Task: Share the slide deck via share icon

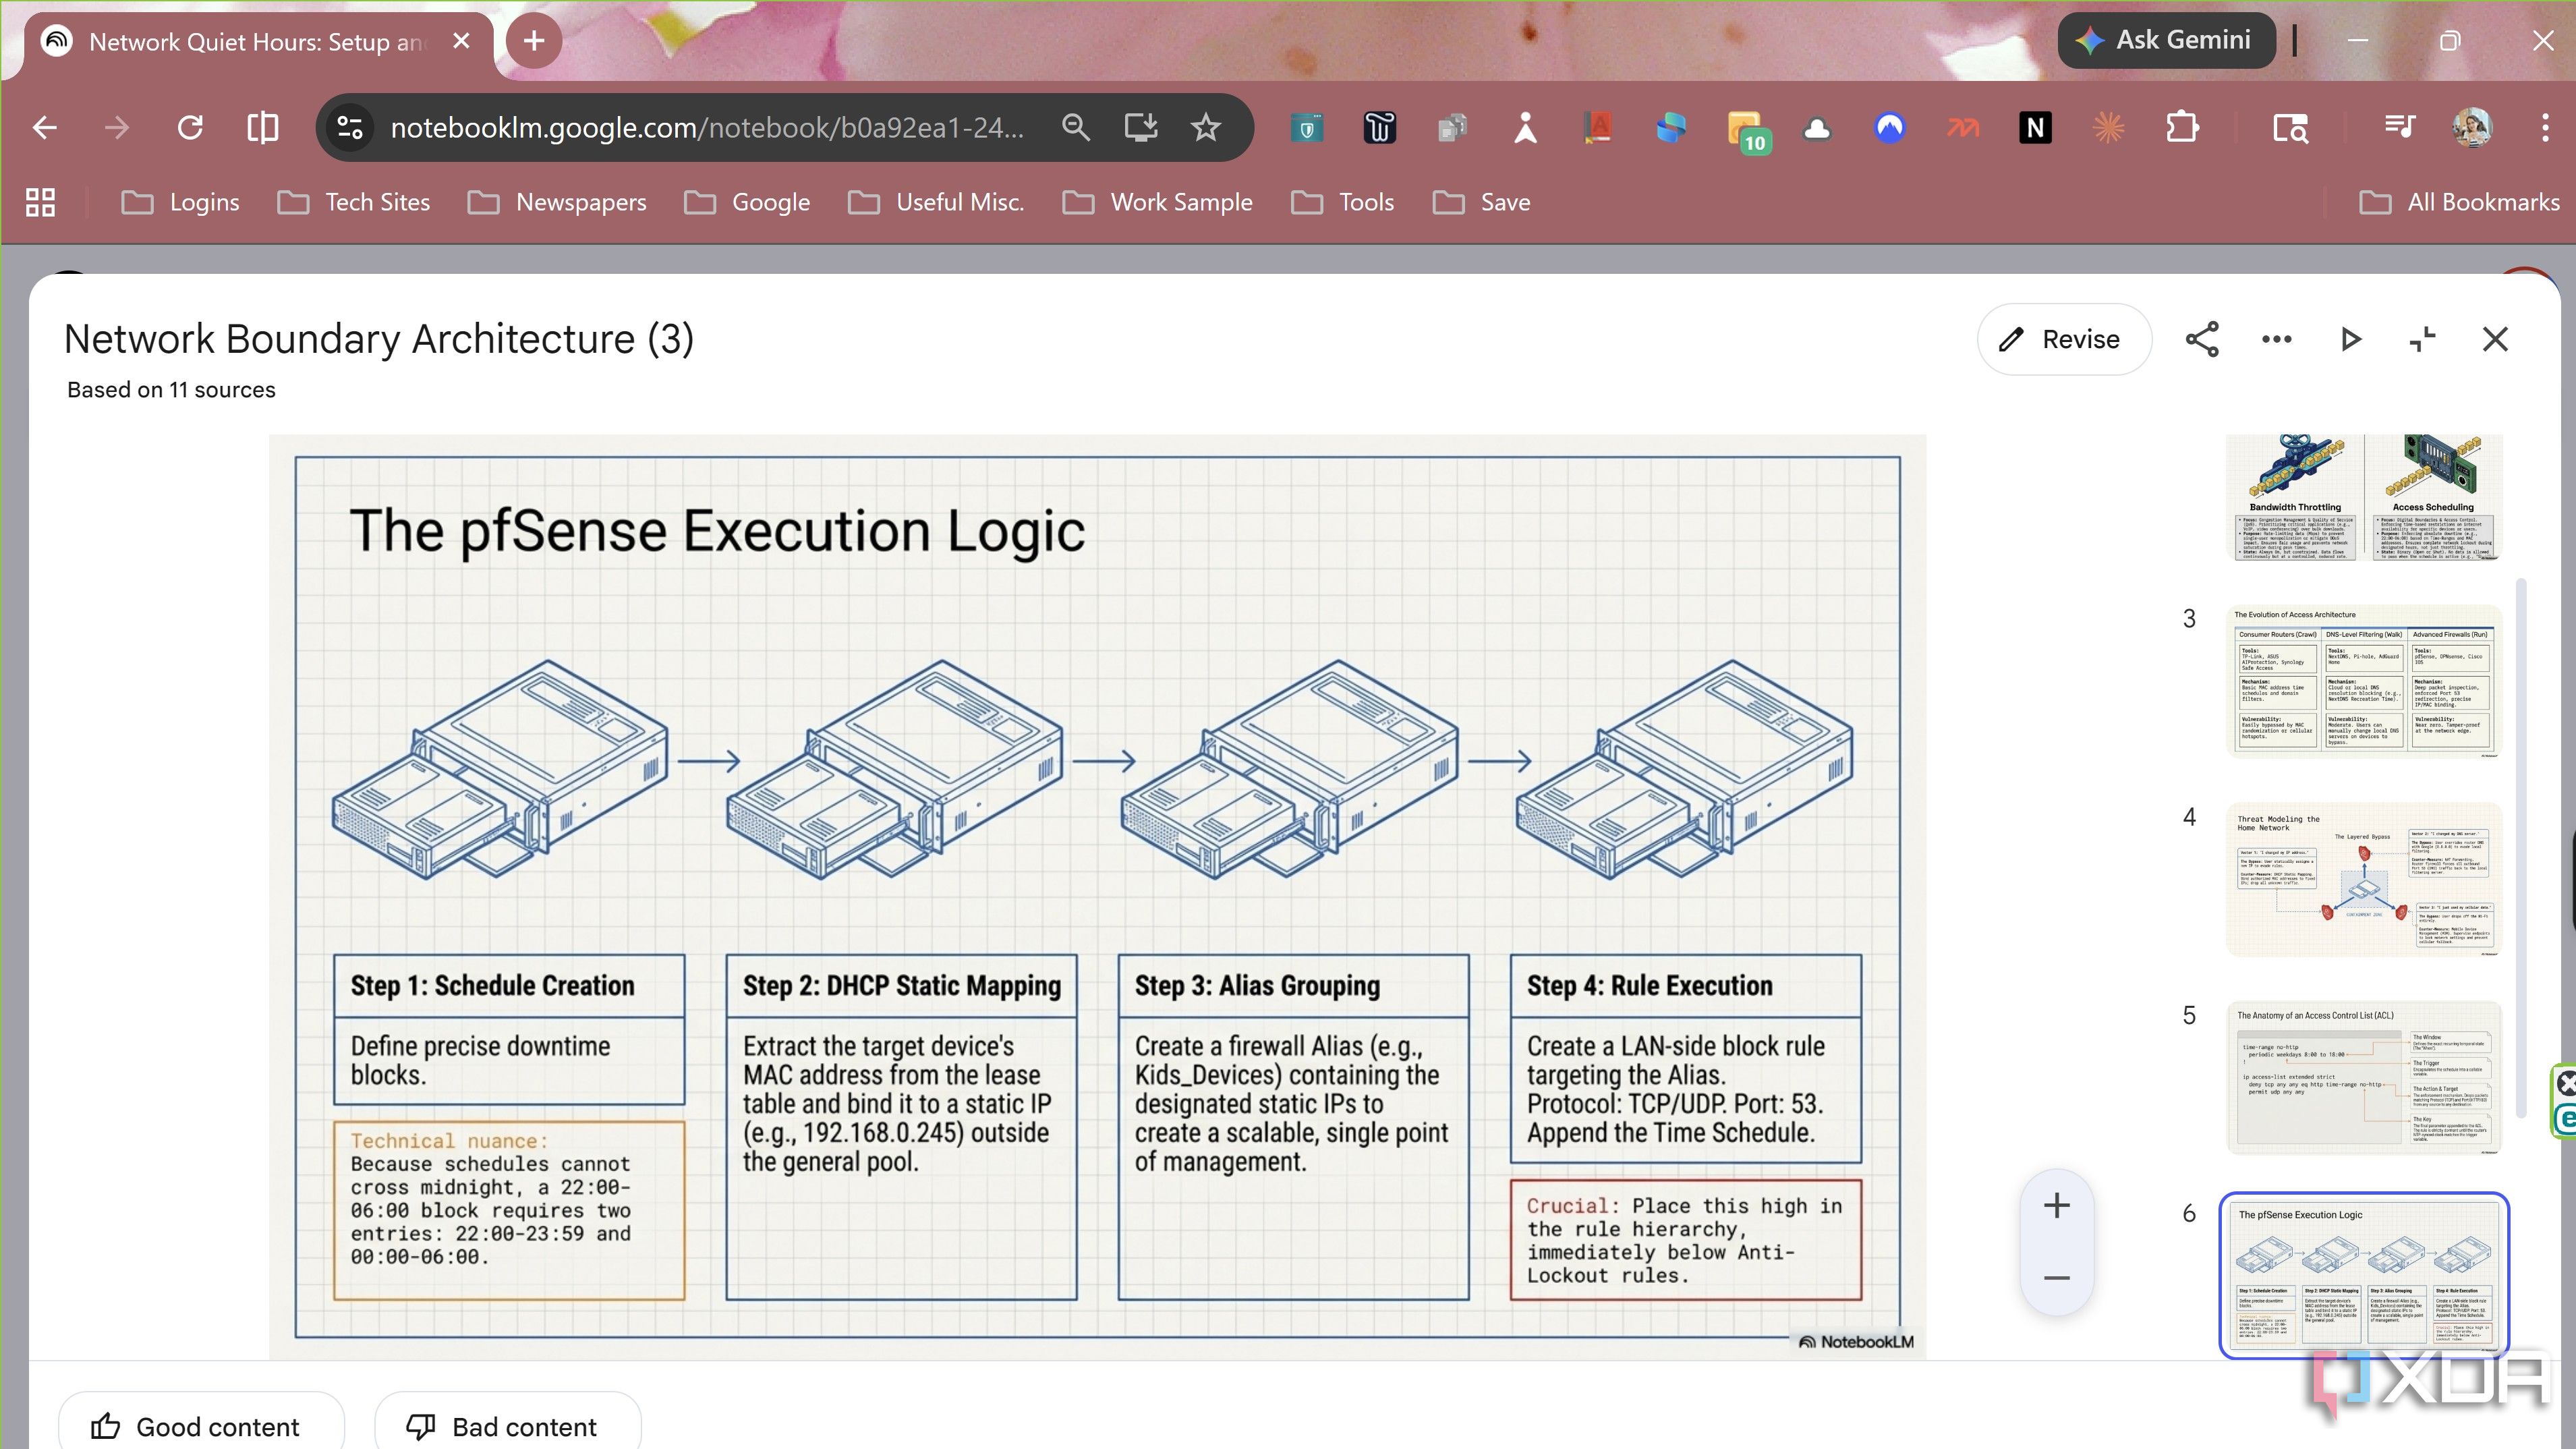Action: click(2202, 339)
